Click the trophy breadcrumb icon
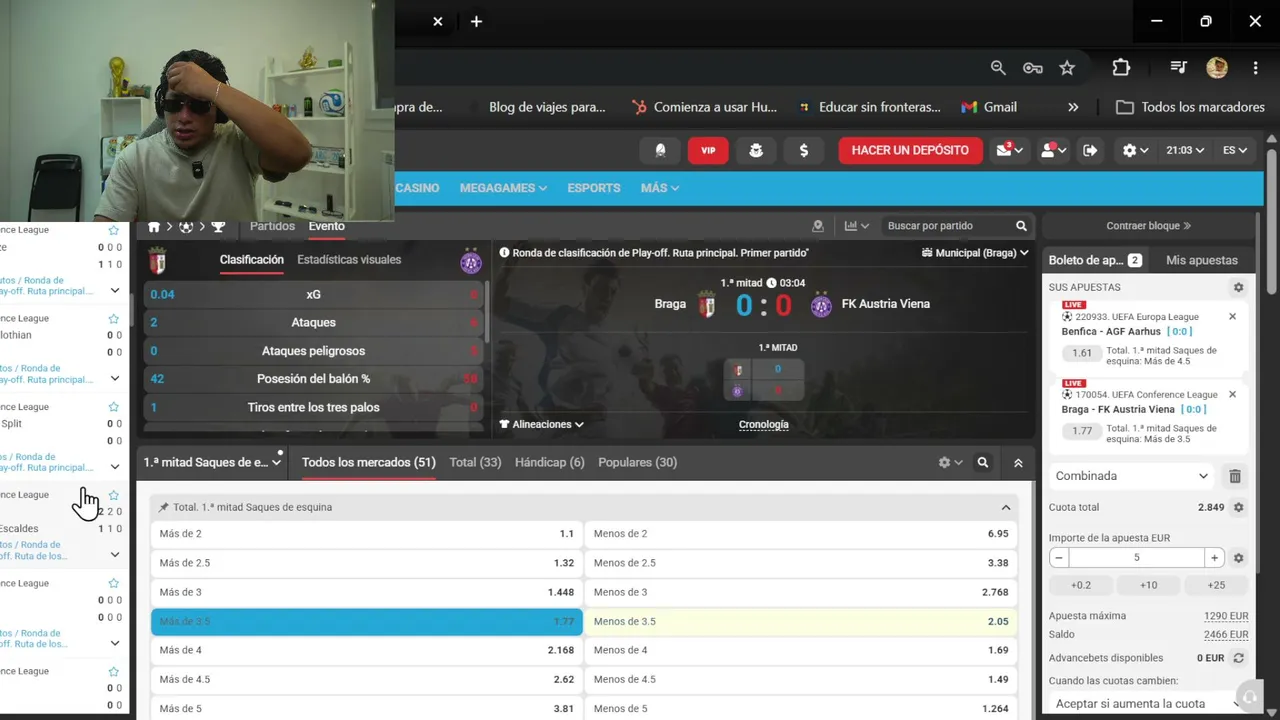This screenshot has height=720, width=1280. tap(218, 227)
